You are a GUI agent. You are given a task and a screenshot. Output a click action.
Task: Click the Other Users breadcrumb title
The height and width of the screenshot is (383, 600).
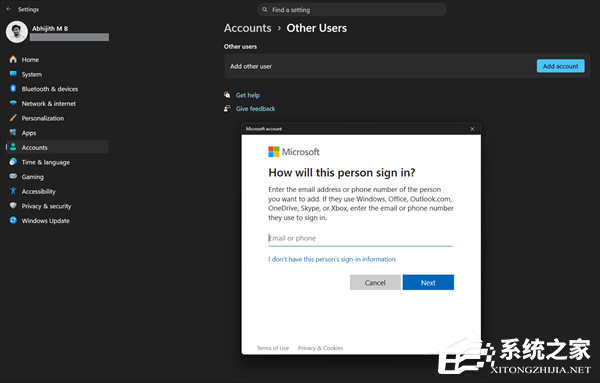tap(316, 28)
